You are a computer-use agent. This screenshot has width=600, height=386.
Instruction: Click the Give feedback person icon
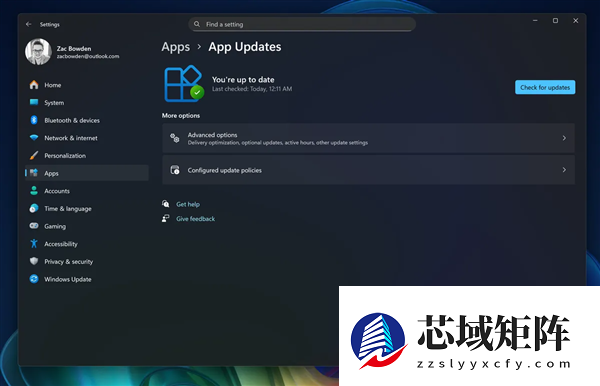click(166, 218)
